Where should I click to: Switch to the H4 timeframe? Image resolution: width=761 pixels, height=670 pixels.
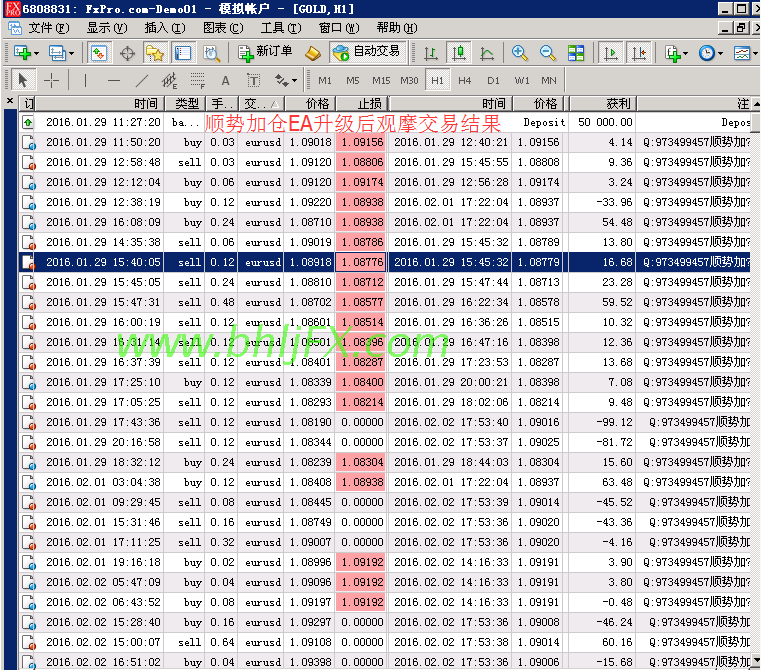[x=464, y=81]
